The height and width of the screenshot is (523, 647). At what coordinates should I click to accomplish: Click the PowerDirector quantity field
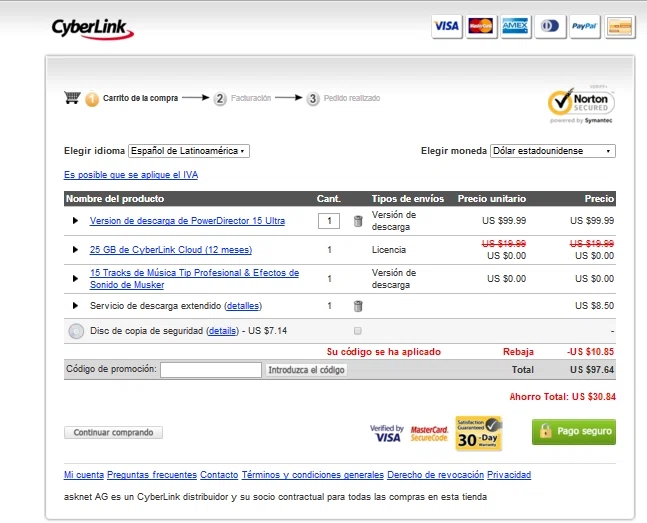pos(329,221)
